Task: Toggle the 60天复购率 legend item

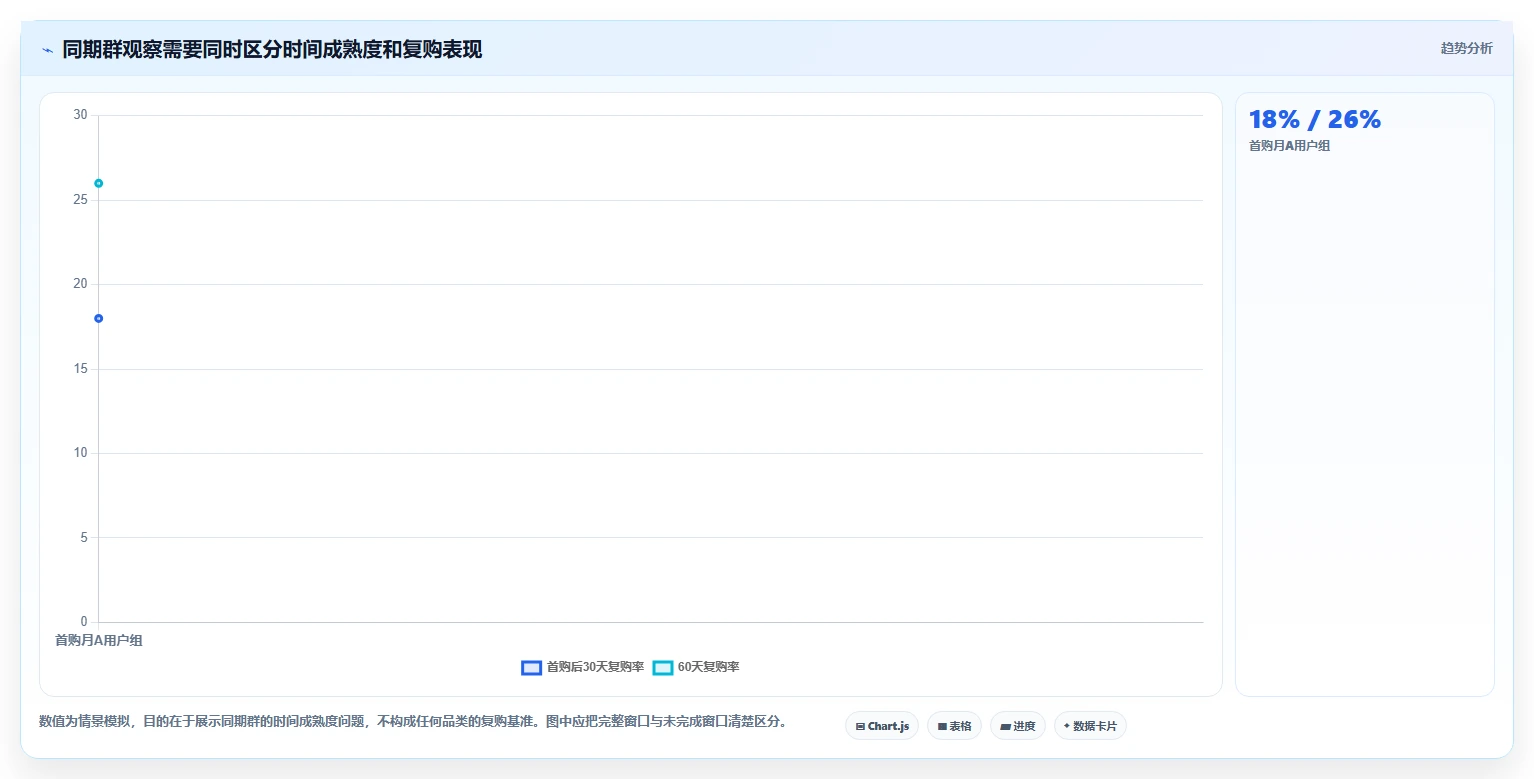Action: 696,667
